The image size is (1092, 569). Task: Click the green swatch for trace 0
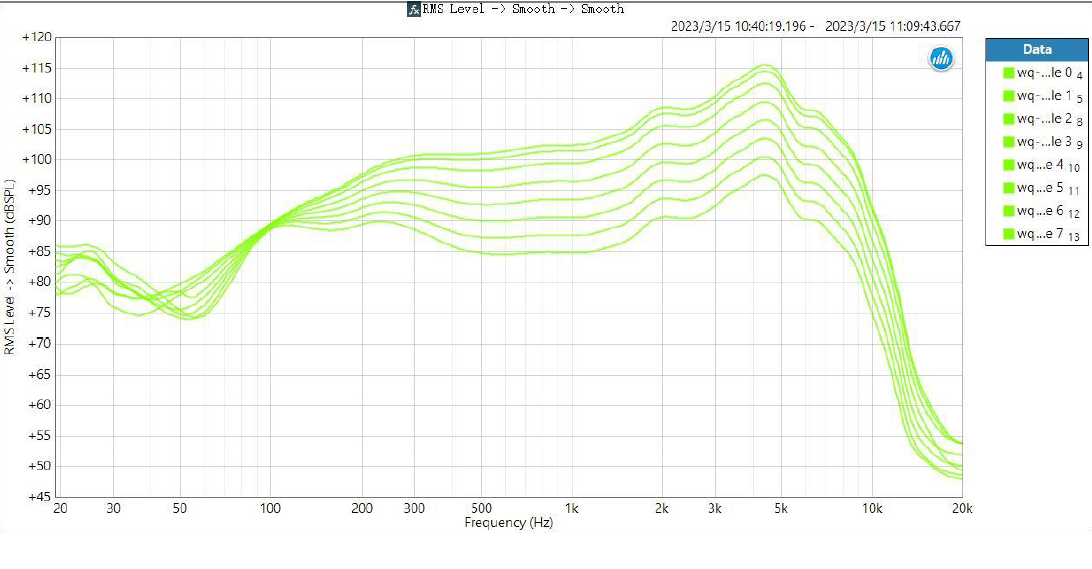coord(1008,73)
